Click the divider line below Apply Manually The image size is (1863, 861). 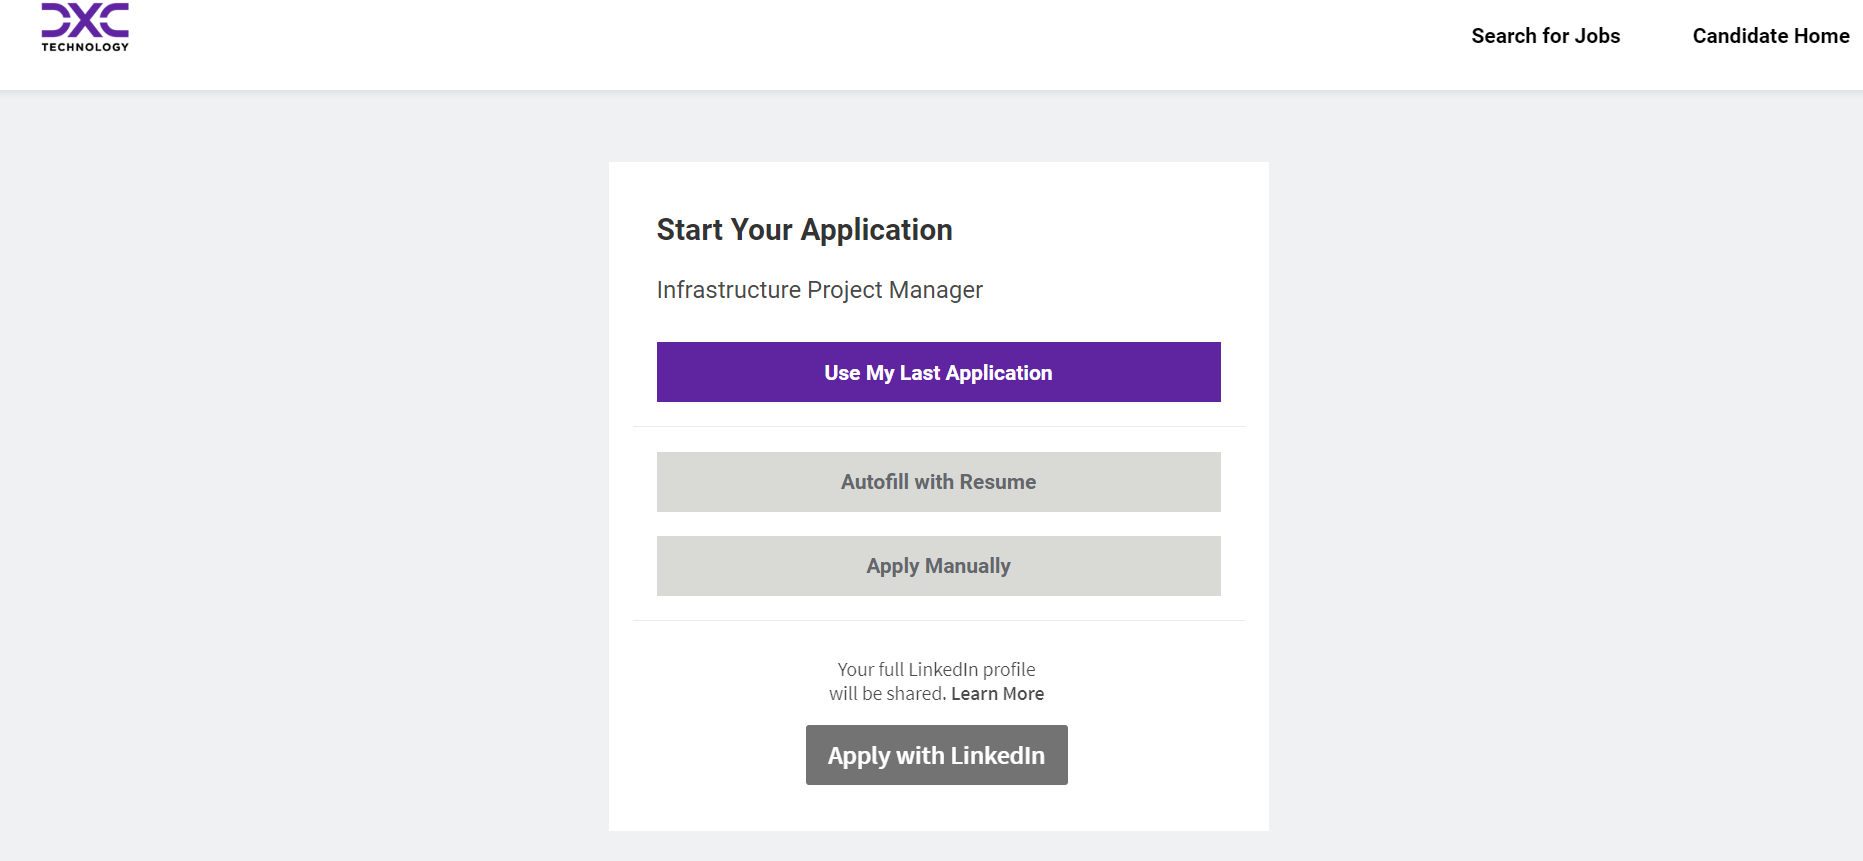pyautogui.click(x=938, y=621)
